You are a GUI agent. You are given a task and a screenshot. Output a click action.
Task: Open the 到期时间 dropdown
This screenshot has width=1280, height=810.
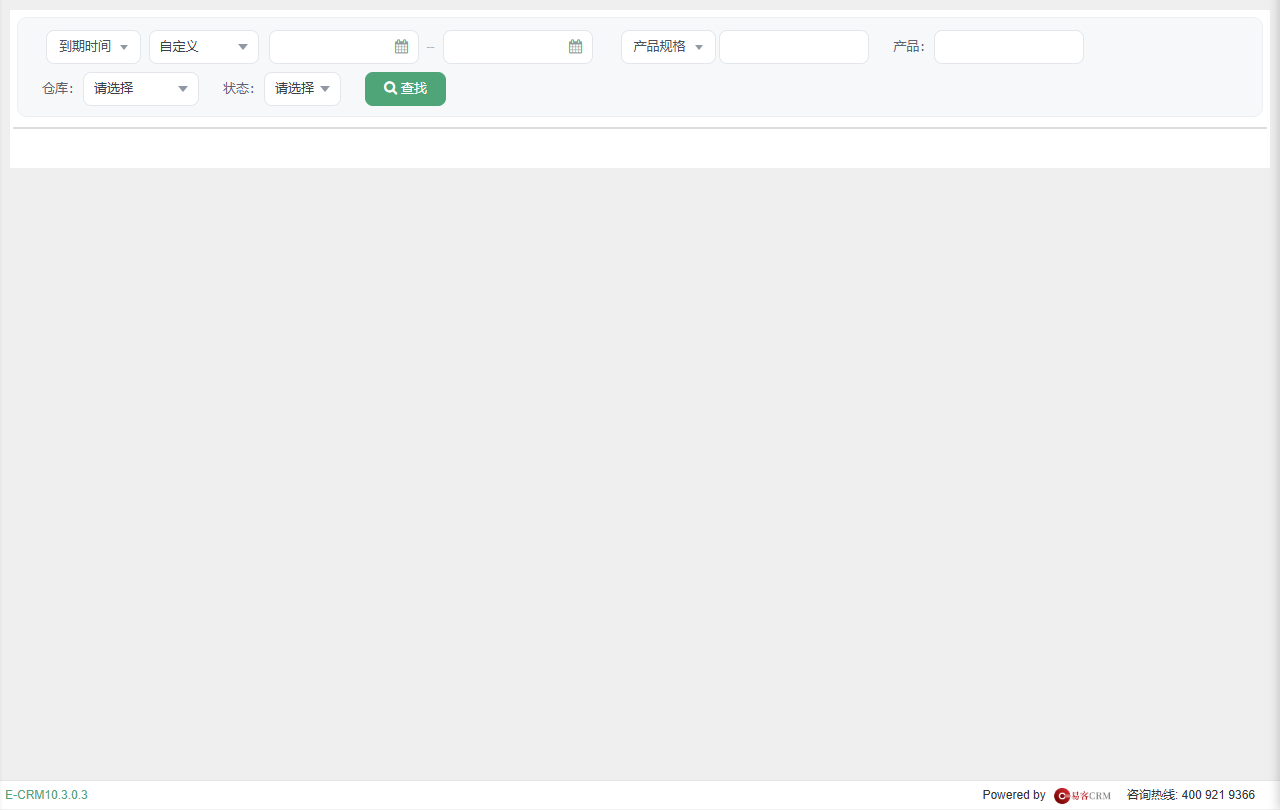[93, 47]
